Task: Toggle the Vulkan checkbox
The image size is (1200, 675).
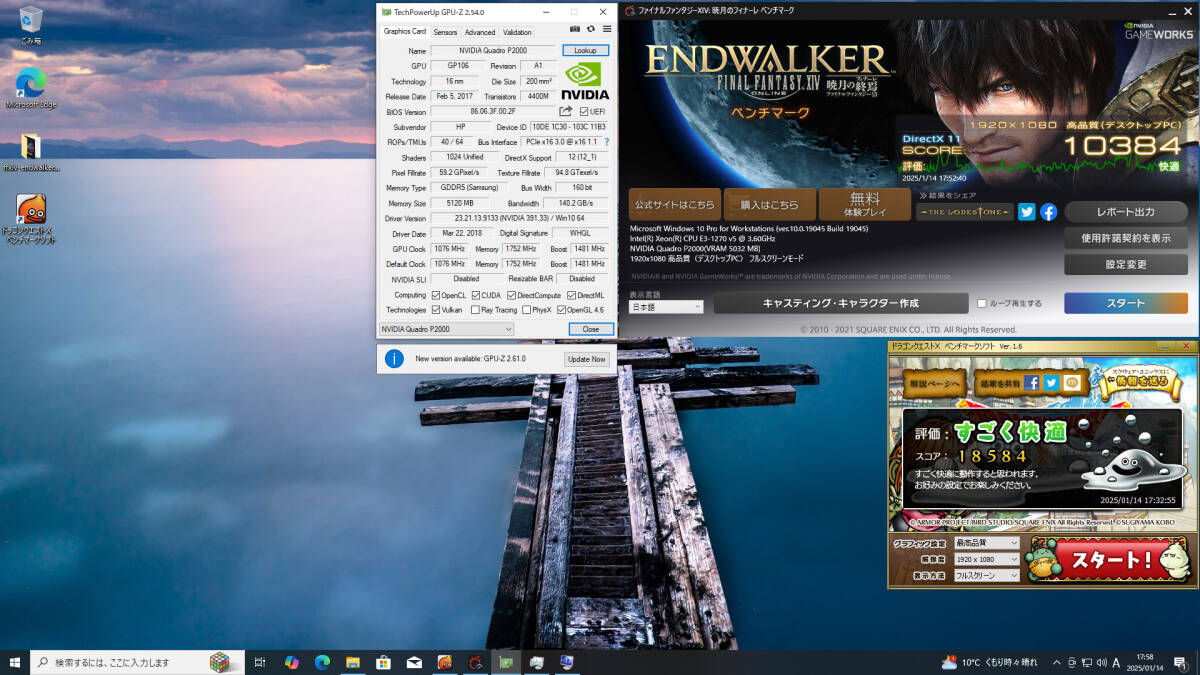Action: click(436, 310)
